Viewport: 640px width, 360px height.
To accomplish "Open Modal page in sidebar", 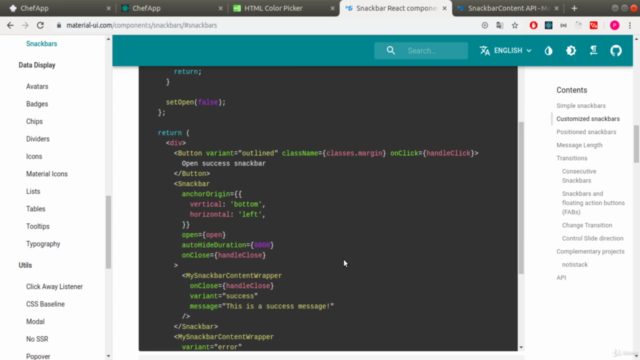I will tap(36, 322).
